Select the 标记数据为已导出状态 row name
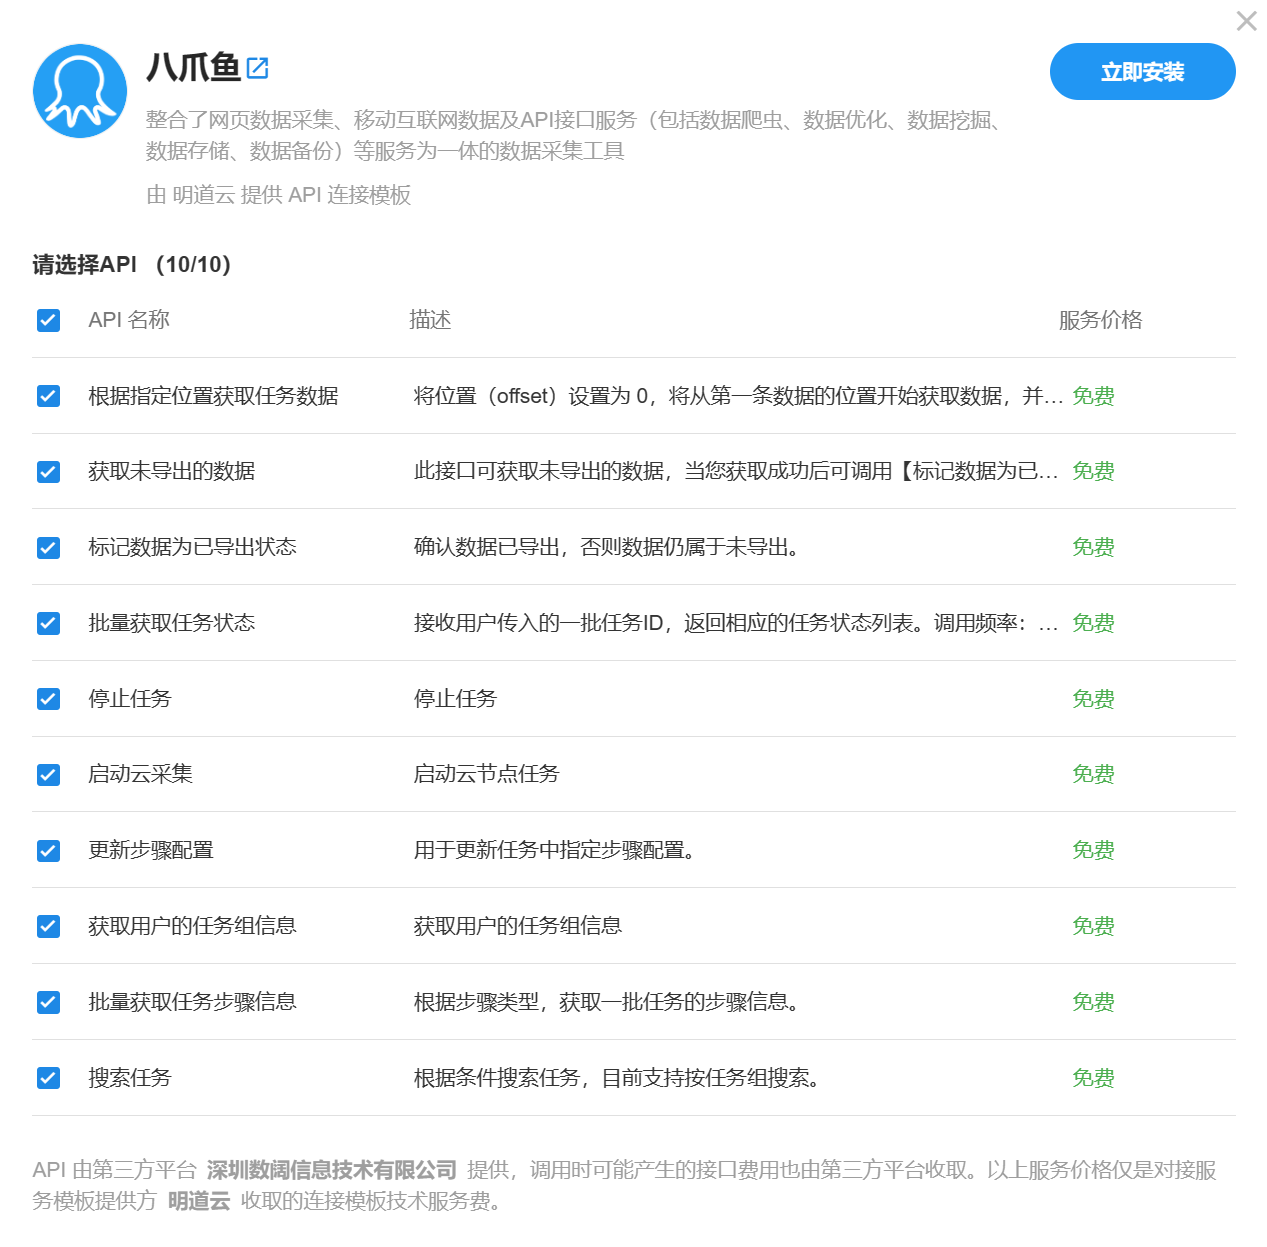 (x=192, y=547)
